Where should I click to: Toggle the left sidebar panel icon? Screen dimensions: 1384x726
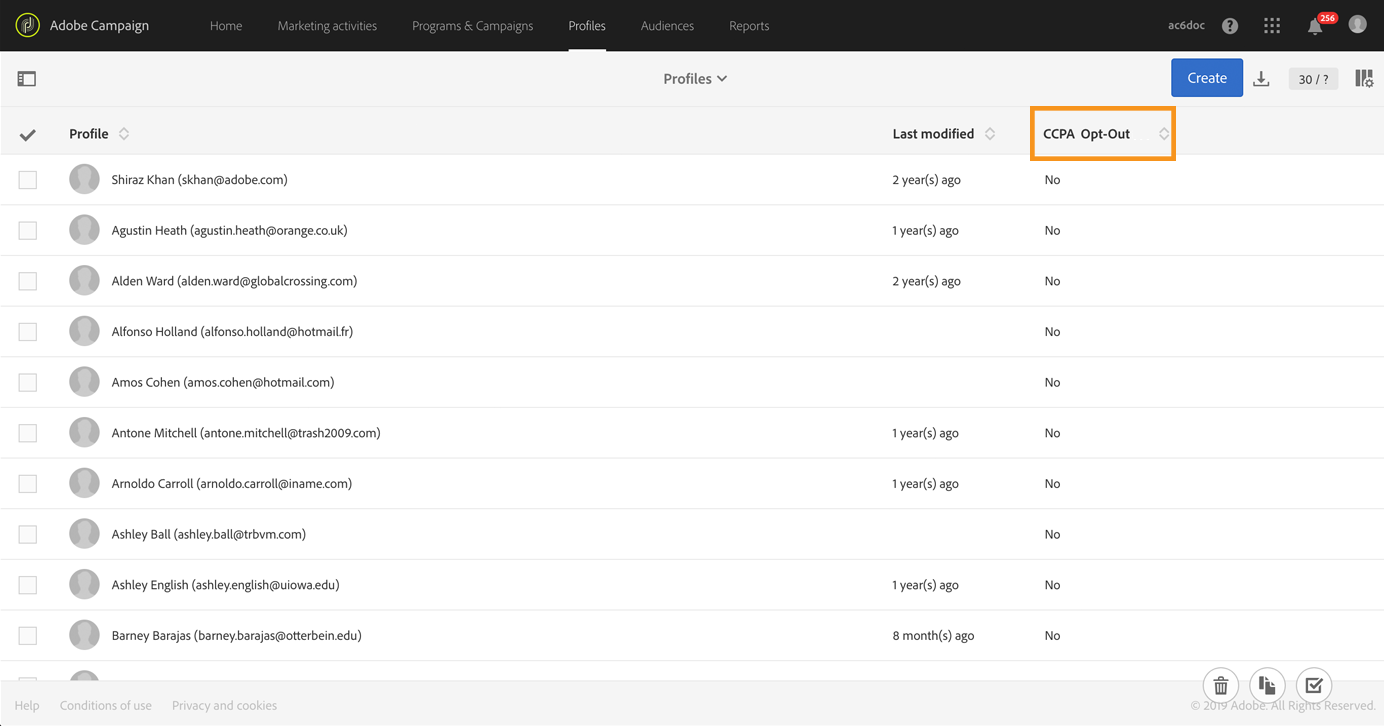[27, 79]
